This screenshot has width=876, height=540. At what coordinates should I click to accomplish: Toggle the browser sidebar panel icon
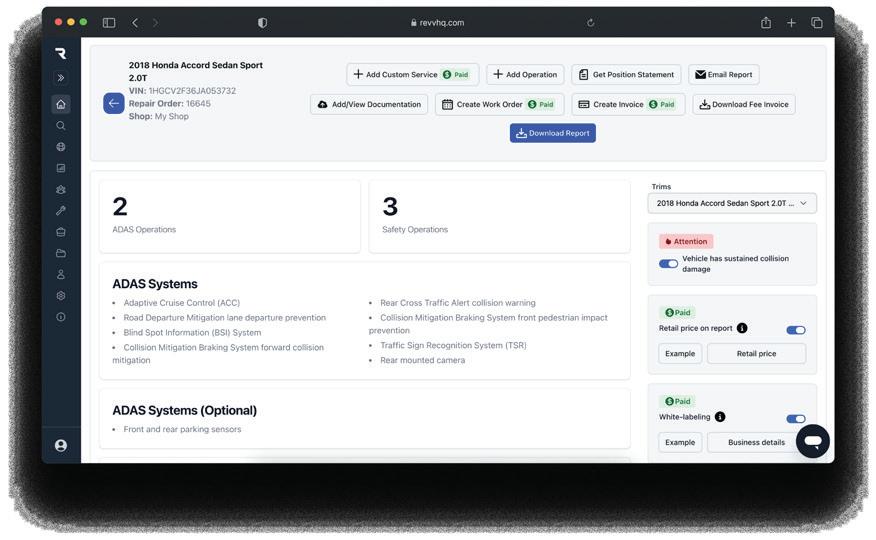click(109, 22)
